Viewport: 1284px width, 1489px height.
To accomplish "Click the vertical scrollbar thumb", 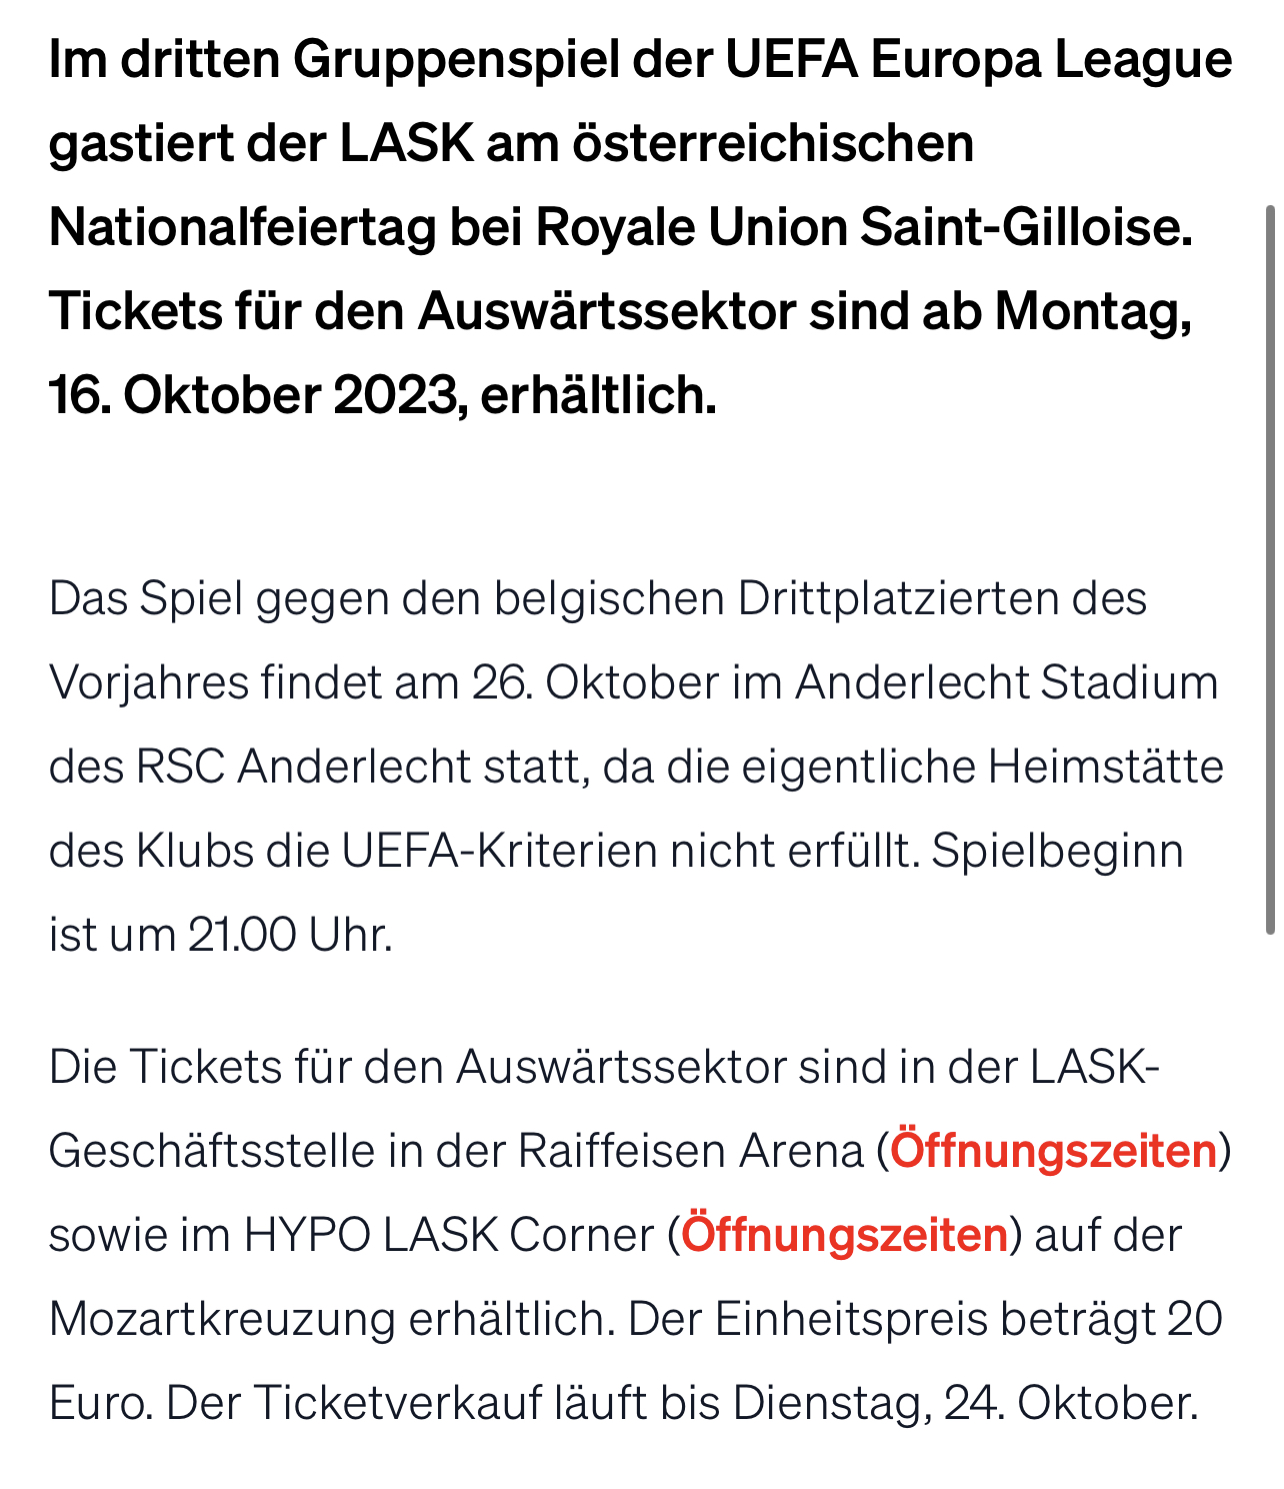I will click(1270, 570).
